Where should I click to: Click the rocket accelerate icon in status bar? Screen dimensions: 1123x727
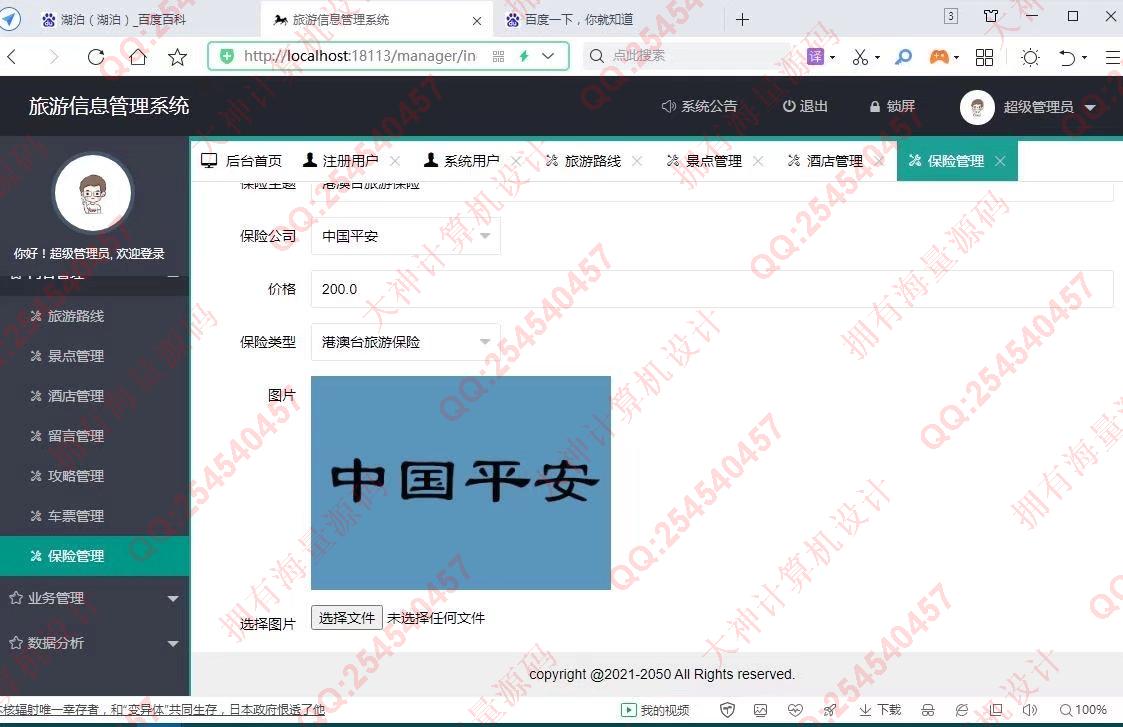[829, 710]
